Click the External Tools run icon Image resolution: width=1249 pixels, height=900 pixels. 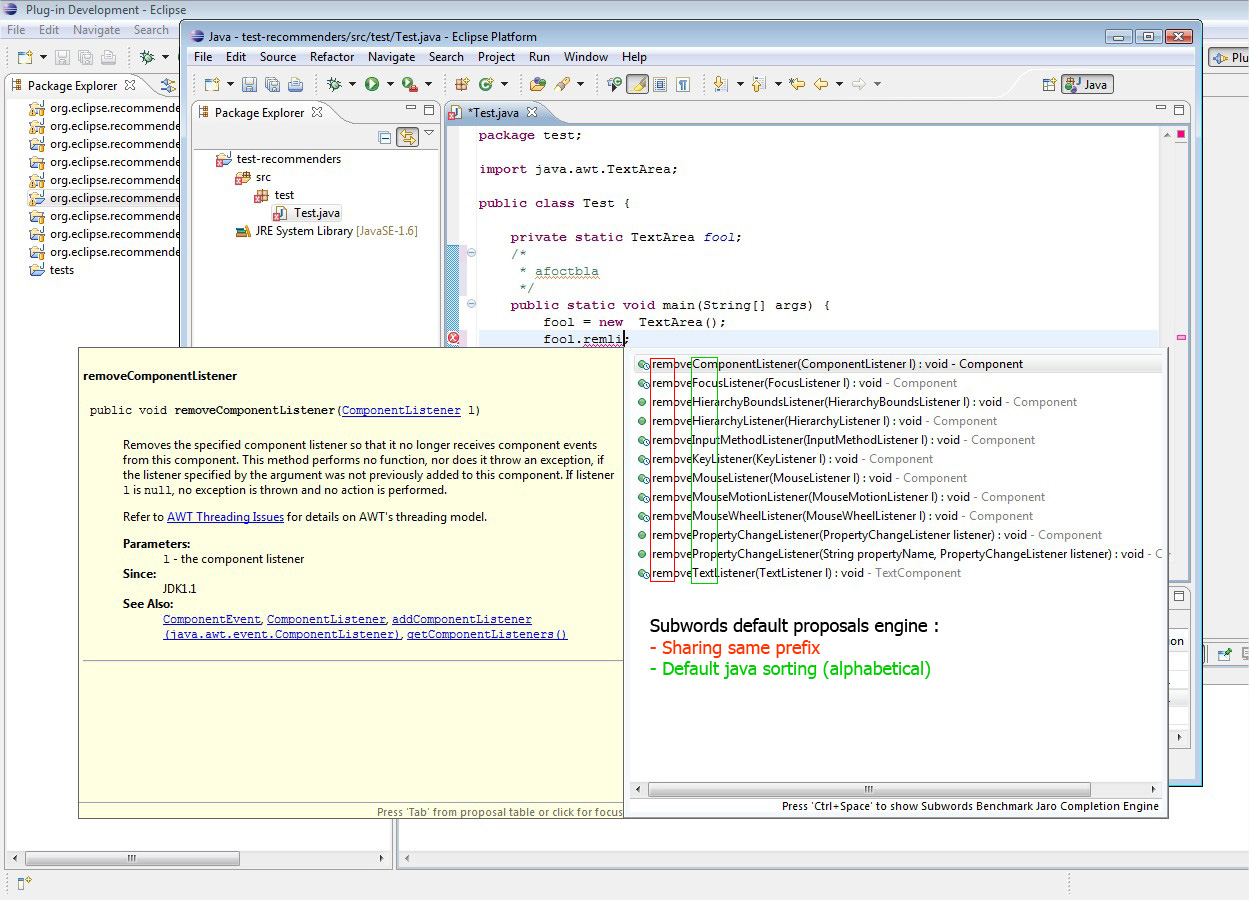(x=409, y=84)
